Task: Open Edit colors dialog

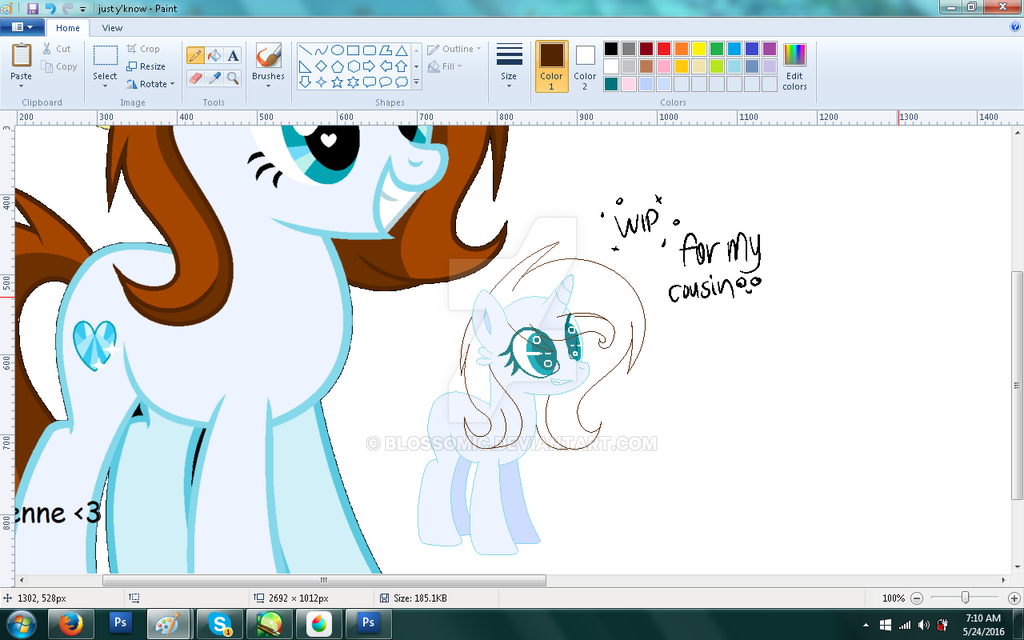Action: point(795,66)
